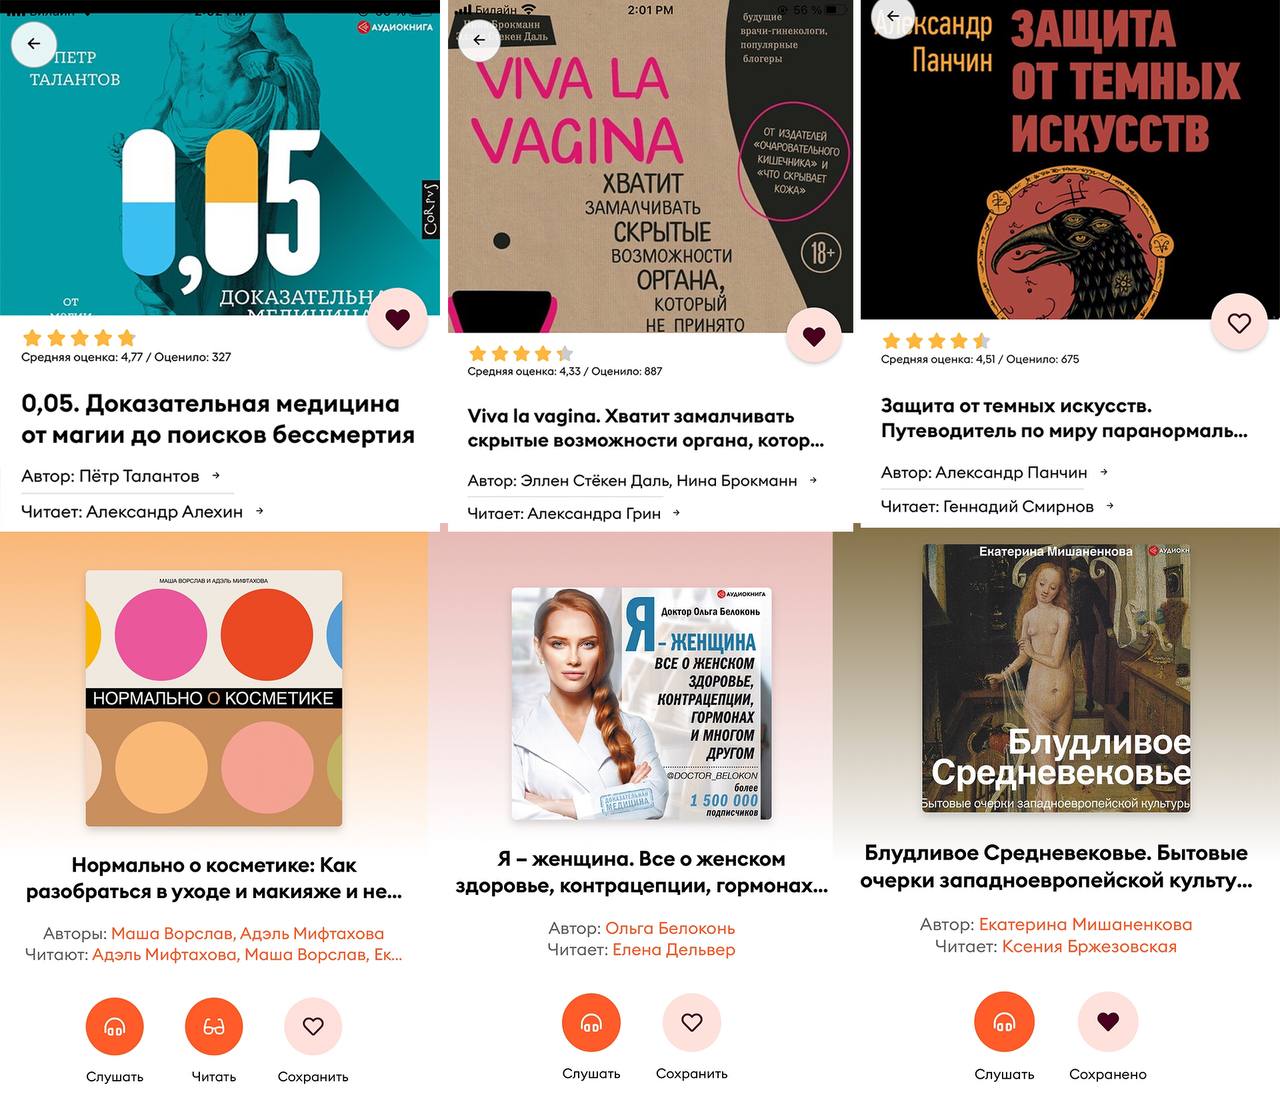This screenshot has width=1280, height=1096.
Task: Tap back arrow on Защита от темных искусств page
Action: point(892,16)
